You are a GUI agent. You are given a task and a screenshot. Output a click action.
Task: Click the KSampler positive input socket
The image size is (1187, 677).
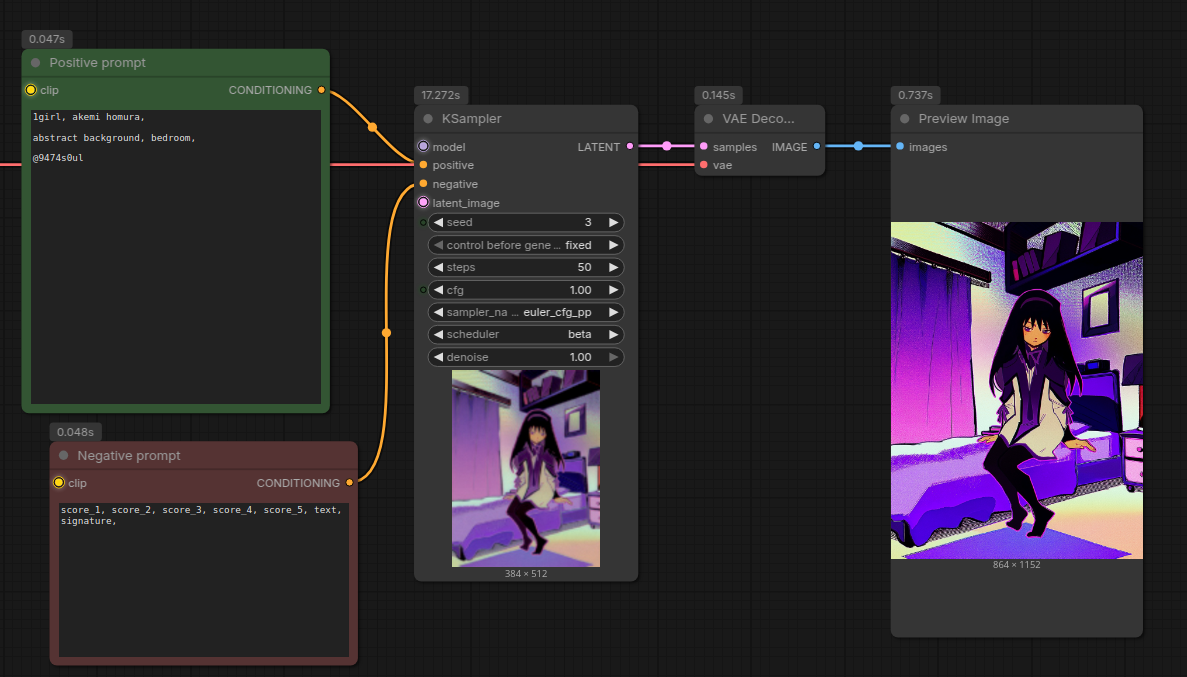click(x=423, y=165)
